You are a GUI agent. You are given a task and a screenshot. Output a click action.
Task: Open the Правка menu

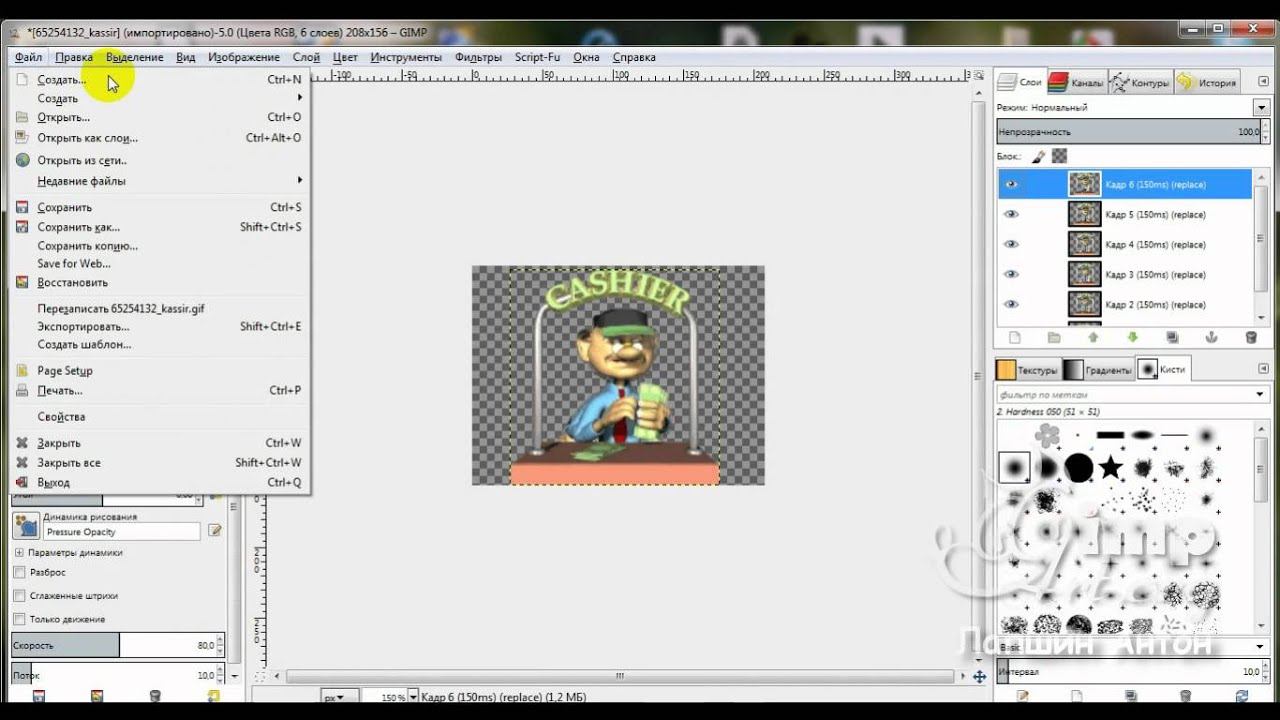tap(74, 57)
